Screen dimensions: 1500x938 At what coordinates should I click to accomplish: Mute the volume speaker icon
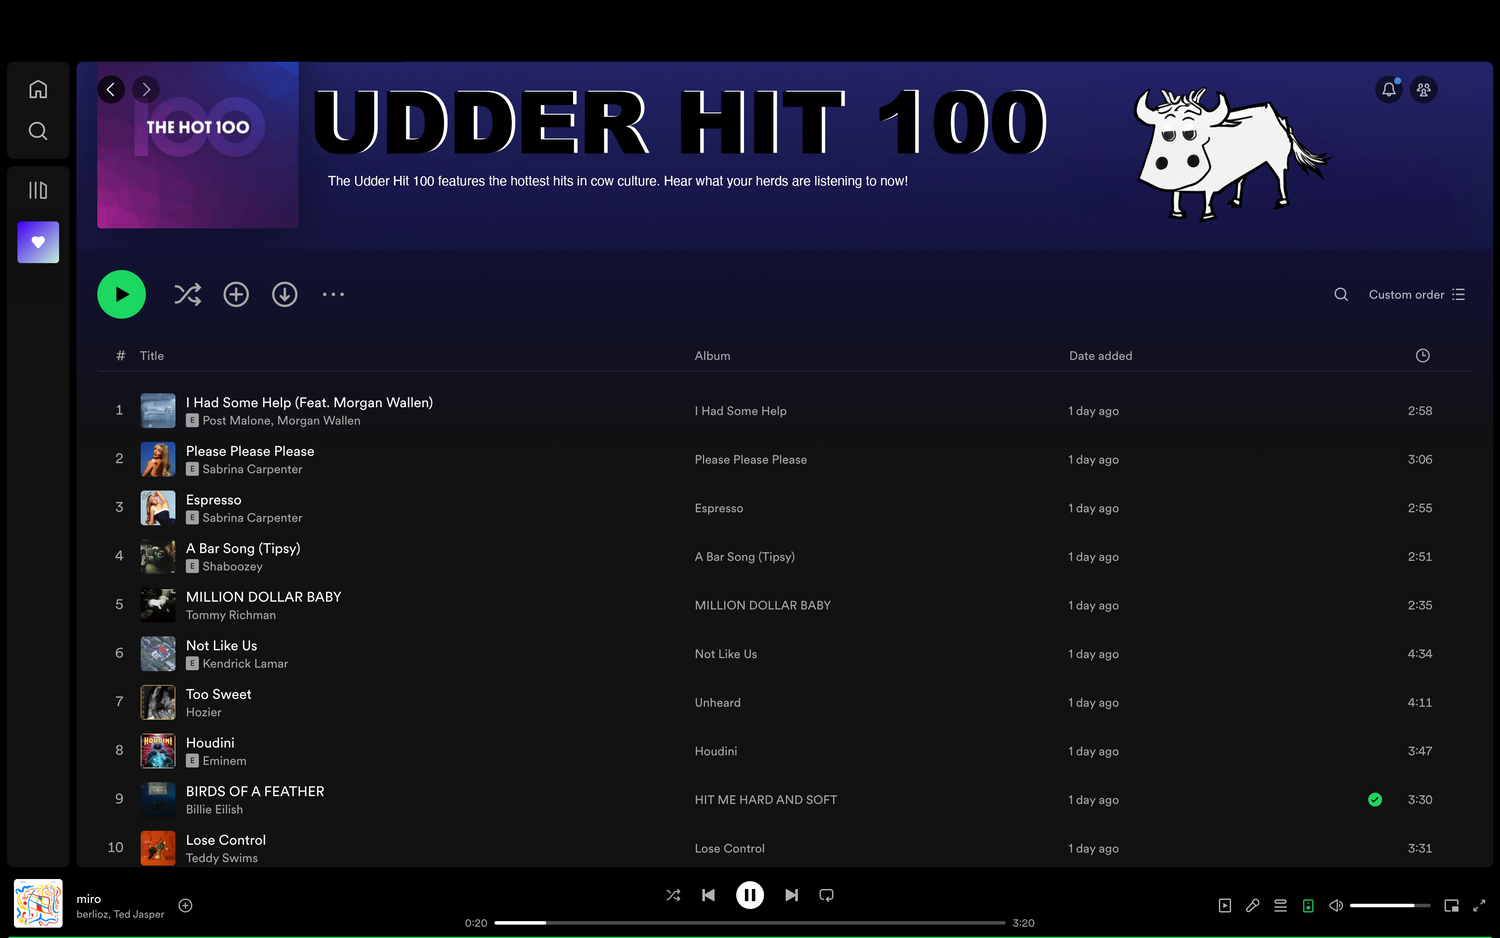[1336, 906]
